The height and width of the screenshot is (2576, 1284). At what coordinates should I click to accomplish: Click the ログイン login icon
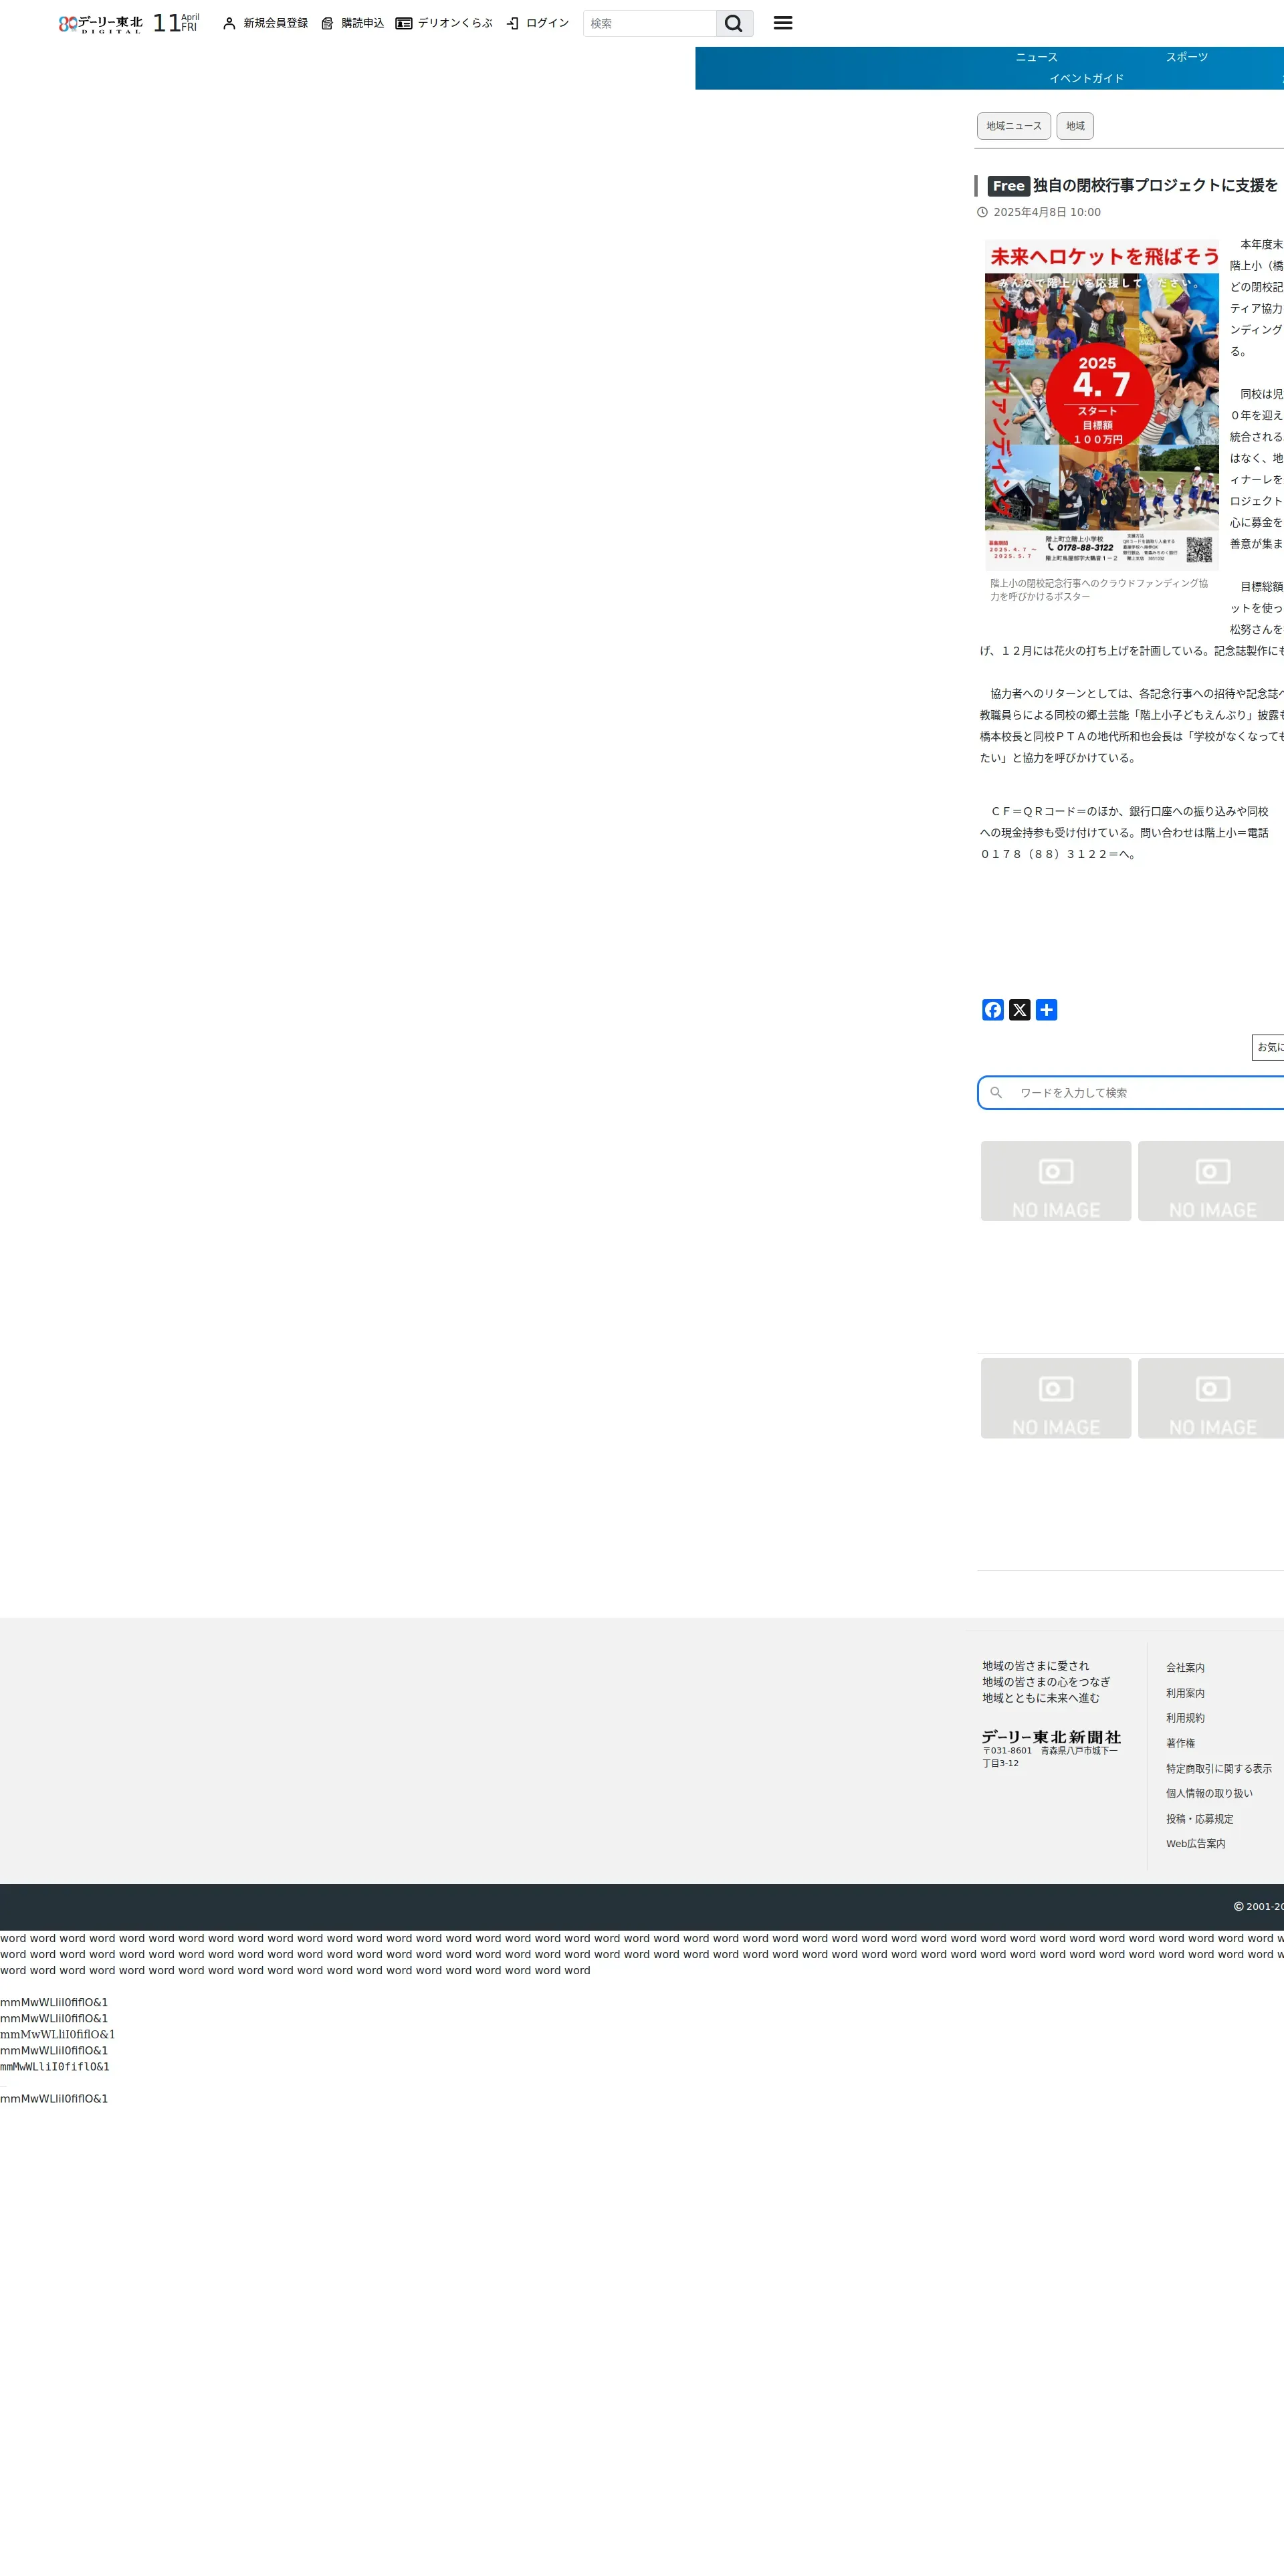click(513, 23)
